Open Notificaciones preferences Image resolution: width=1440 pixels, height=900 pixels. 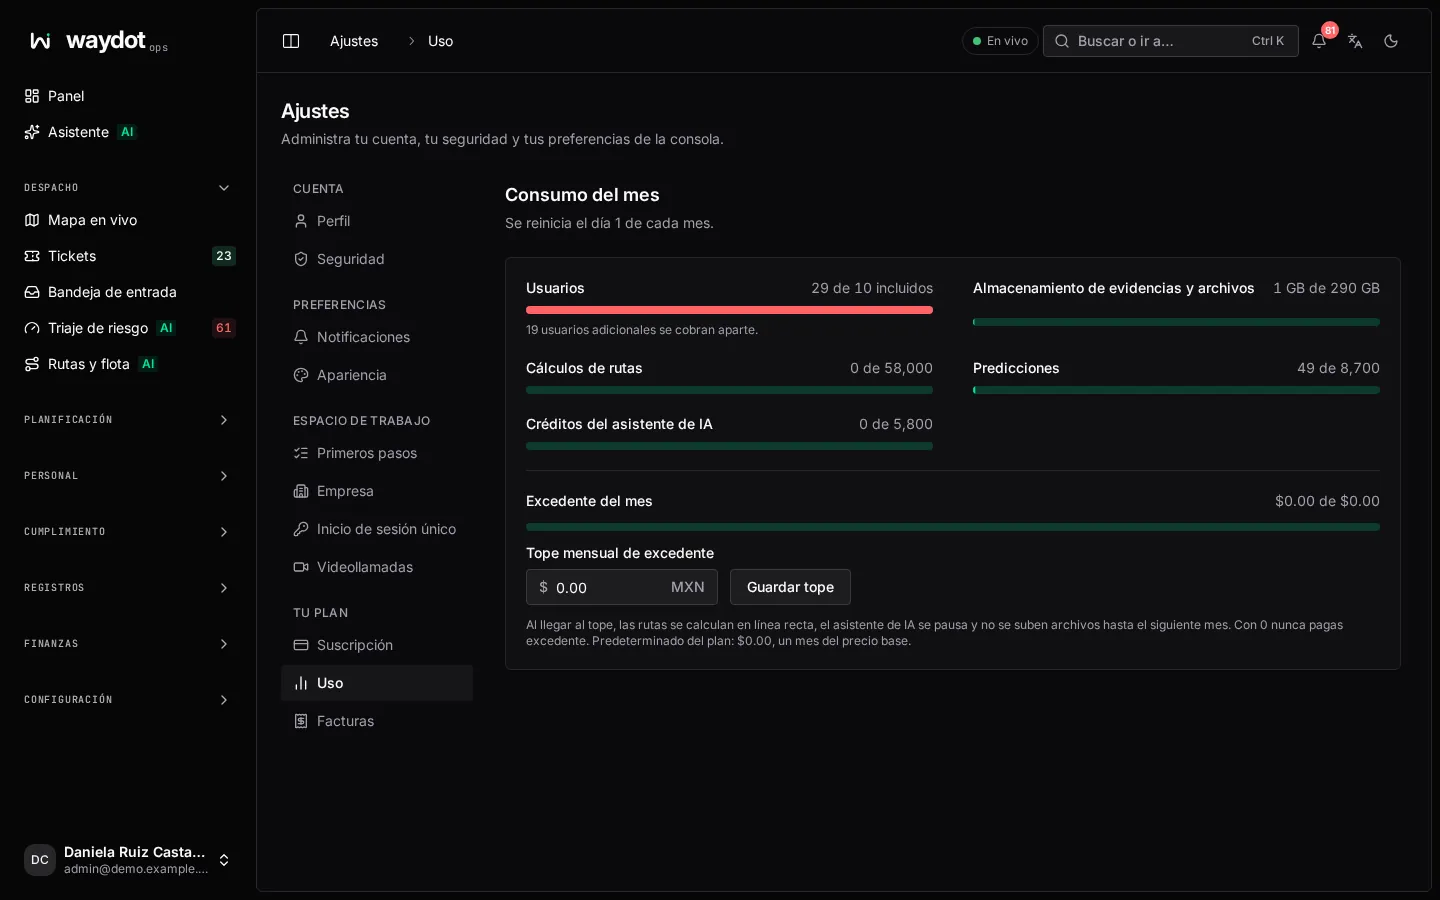[377, 337]
